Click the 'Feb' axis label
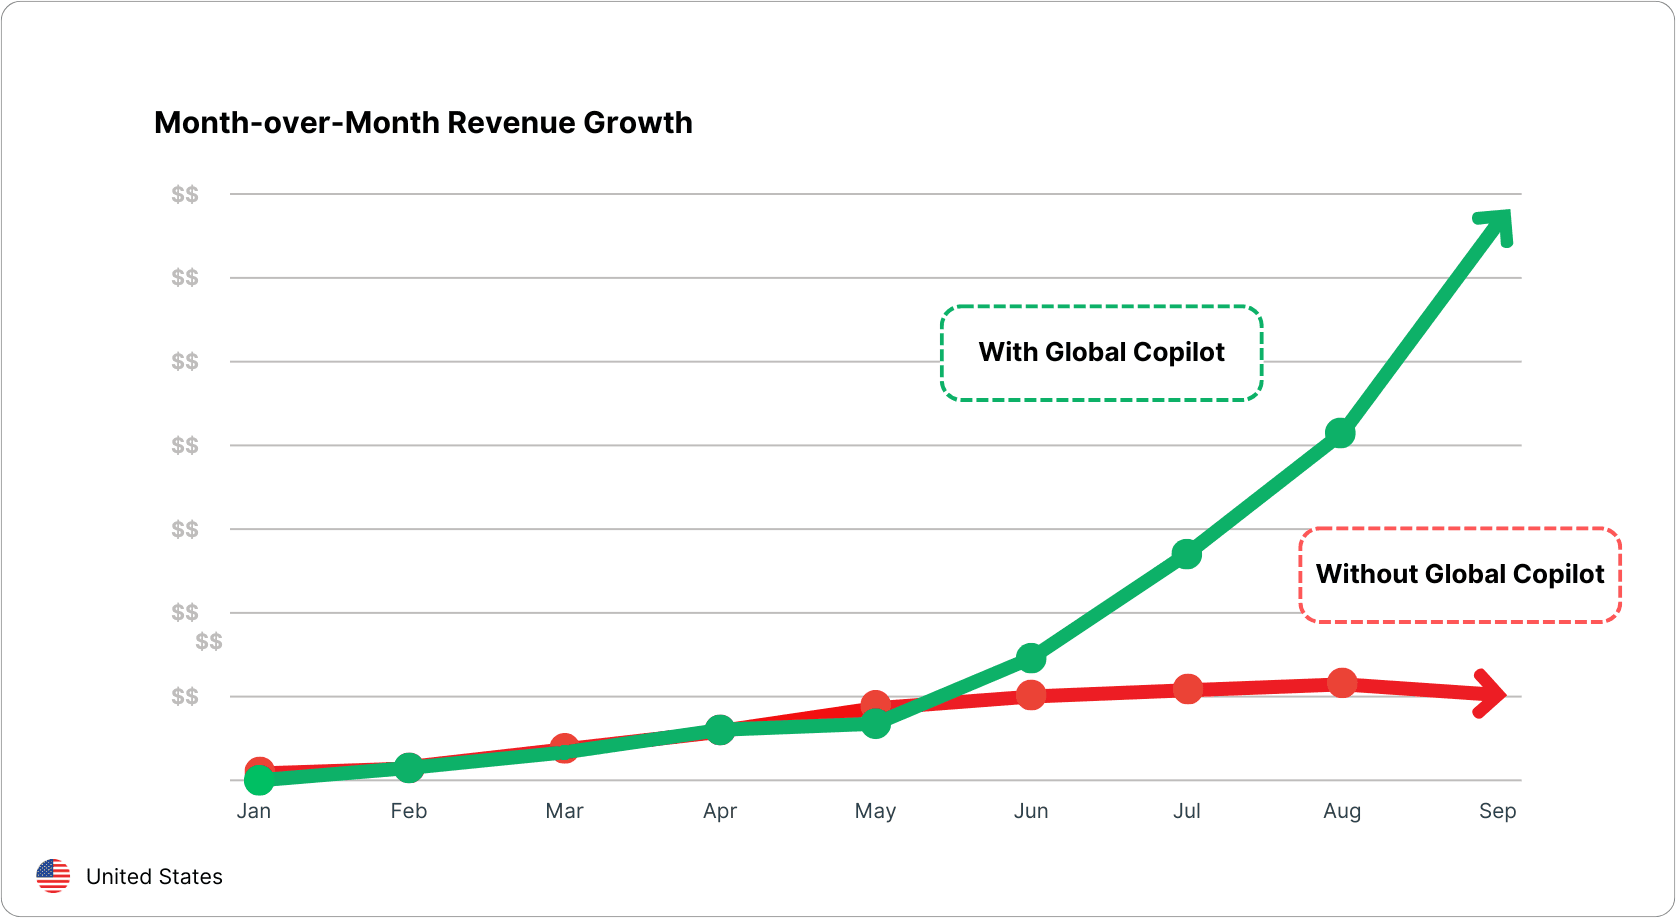Screen dimensions: 1676x918 [409, 811]
